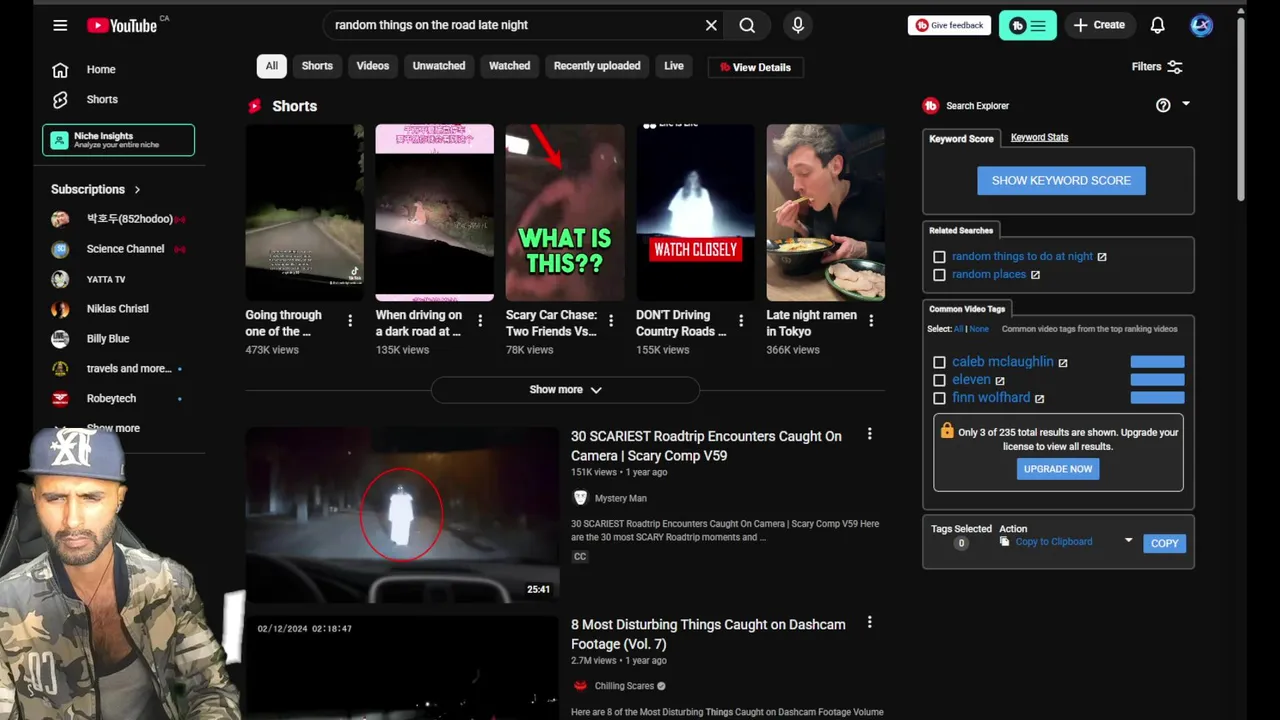The image size is (1280, 720).
Task: Open more options for '30 SCARIEST Roadtrip Encounters' video
Action: pos(869,434)
